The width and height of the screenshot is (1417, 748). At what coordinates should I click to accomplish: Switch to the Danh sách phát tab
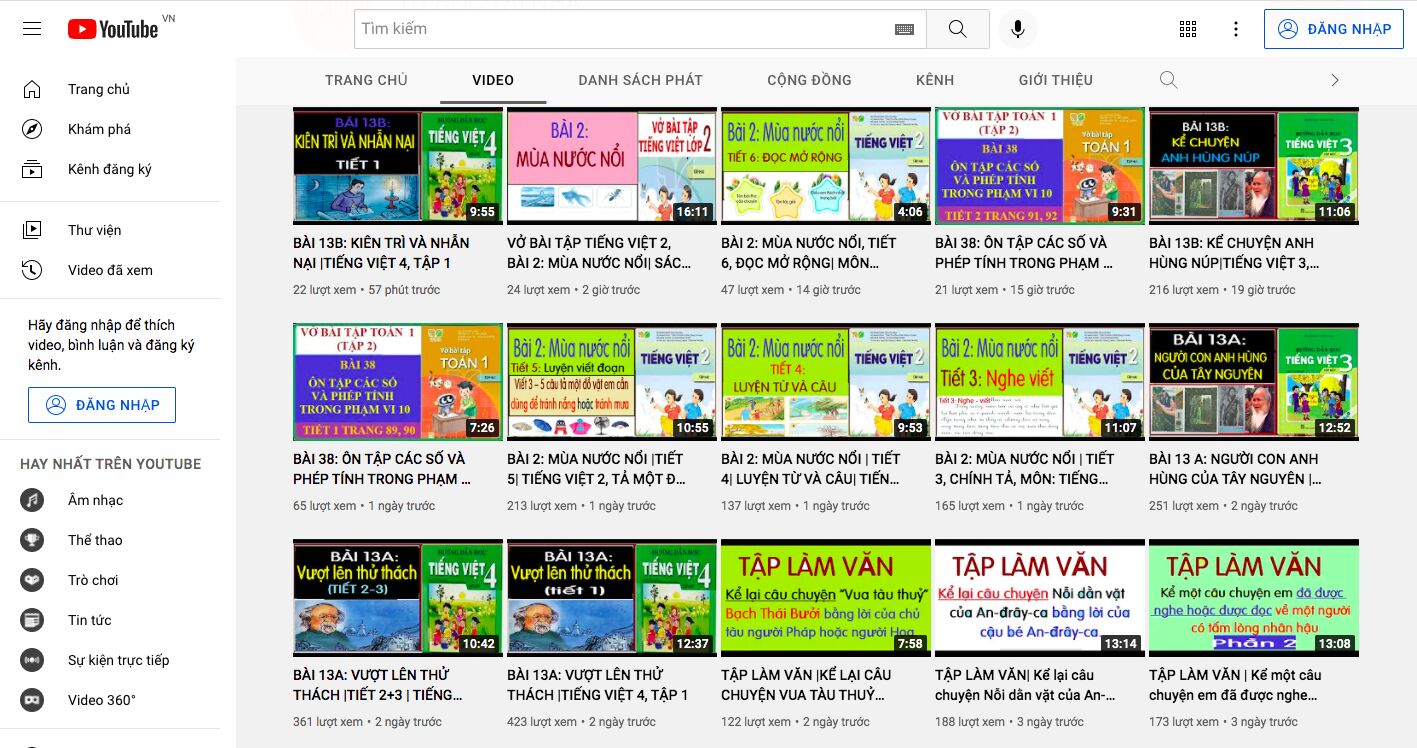click(x=640, y=80)
